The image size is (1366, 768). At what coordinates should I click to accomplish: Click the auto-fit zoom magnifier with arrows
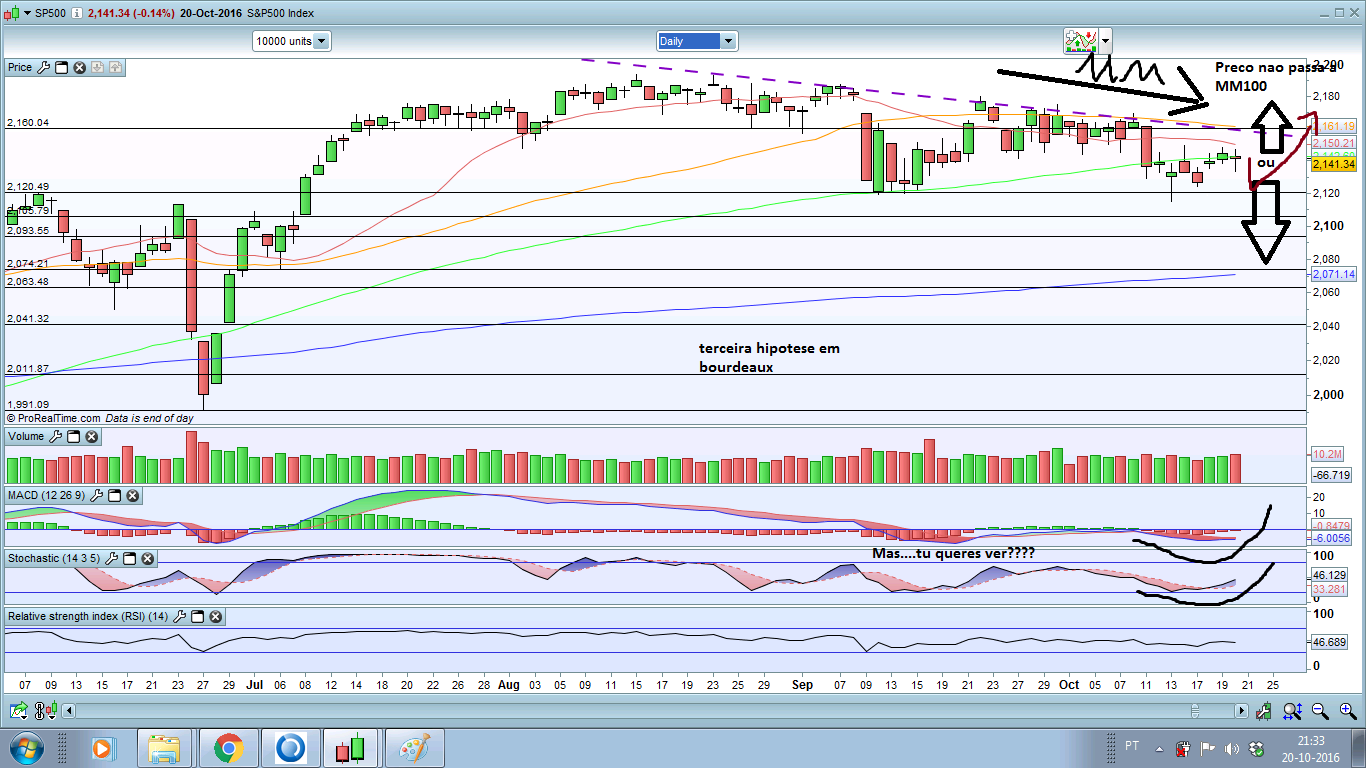tap(1292, 711)
